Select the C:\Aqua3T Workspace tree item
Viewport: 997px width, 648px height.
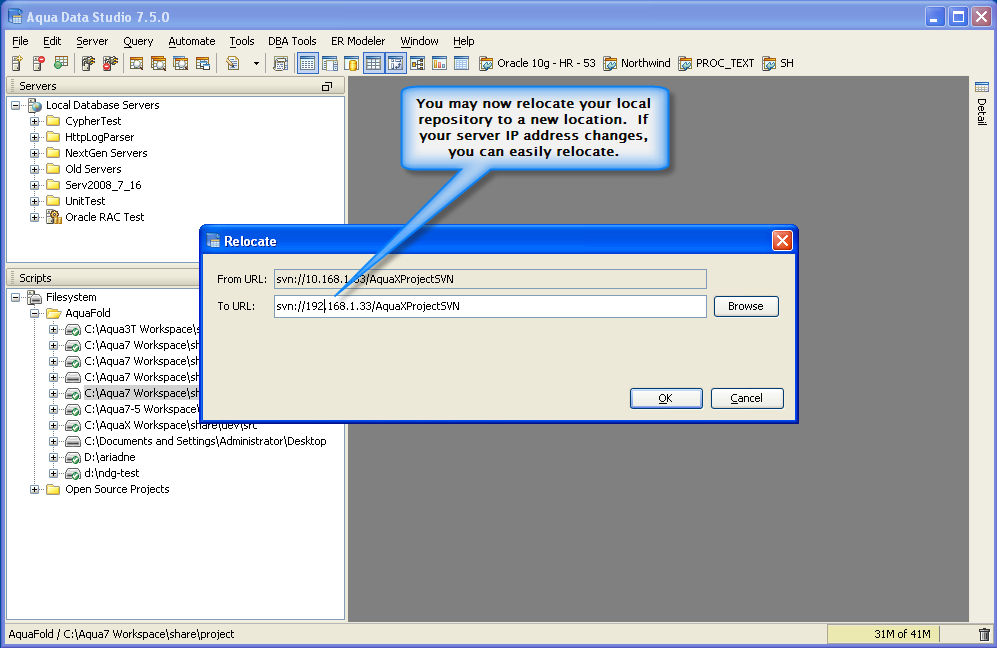(142, 329)
